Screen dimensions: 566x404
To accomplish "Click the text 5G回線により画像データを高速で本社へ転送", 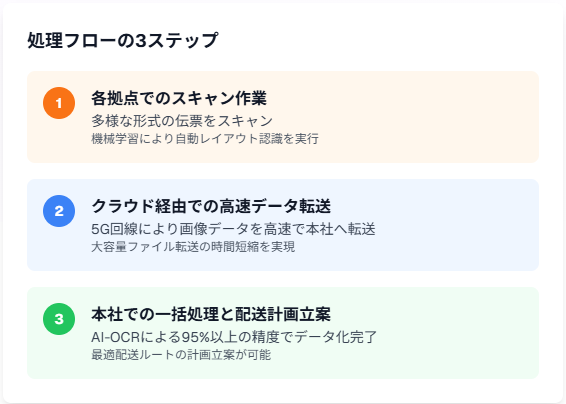I will pyautogui.click(x=233, y=229).
